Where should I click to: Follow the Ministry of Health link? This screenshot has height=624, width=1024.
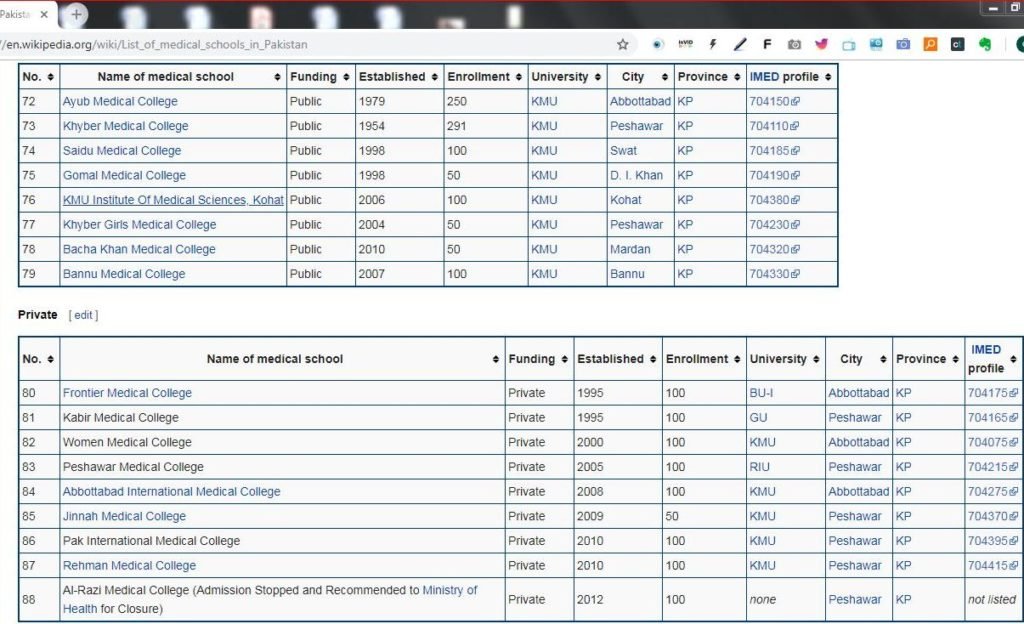[x=450, y=590]
